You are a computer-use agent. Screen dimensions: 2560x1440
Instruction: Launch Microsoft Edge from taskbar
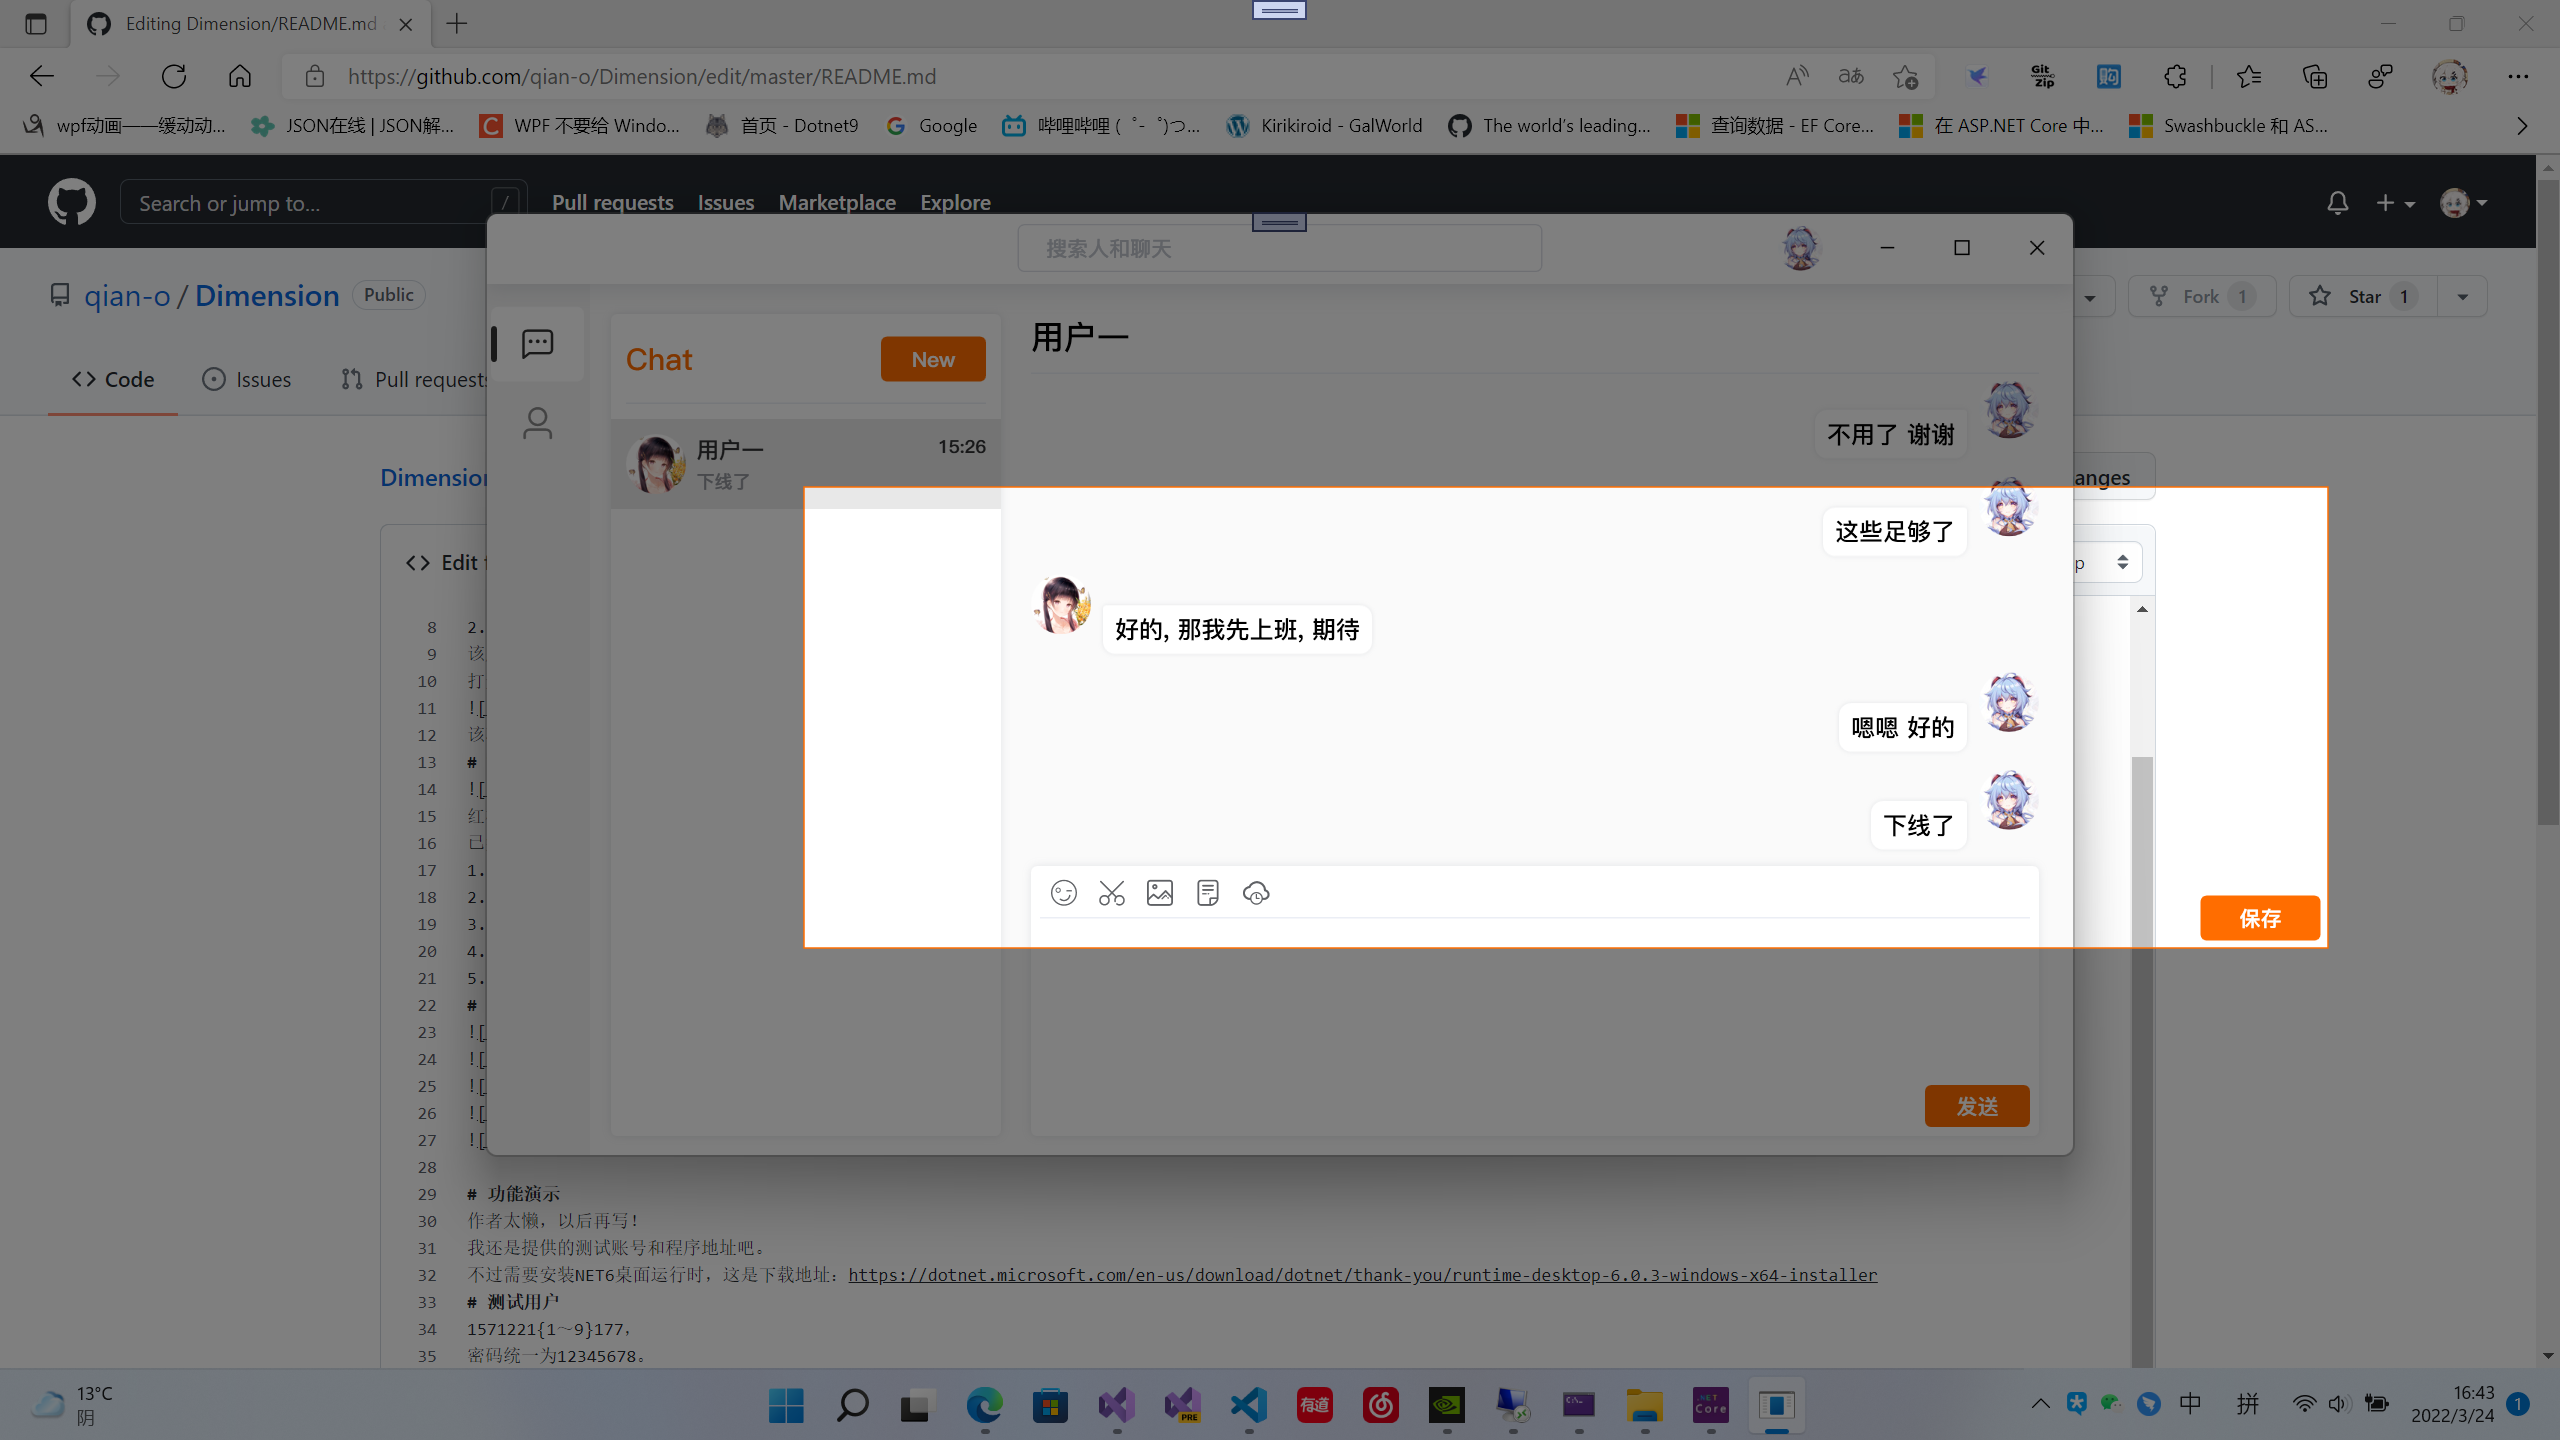pyautogui.click(x=984, y=1405)
